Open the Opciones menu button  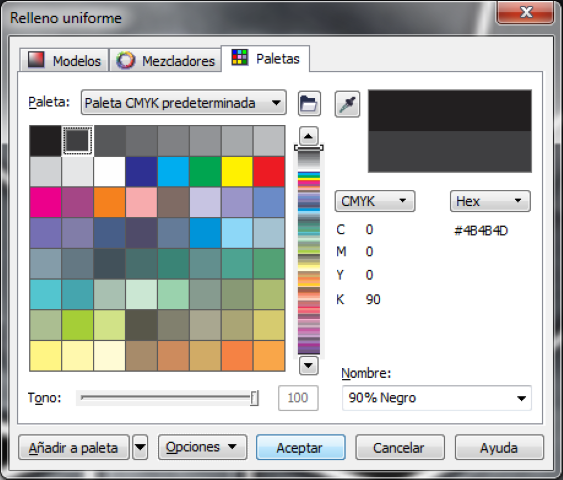tap(203, 447)
